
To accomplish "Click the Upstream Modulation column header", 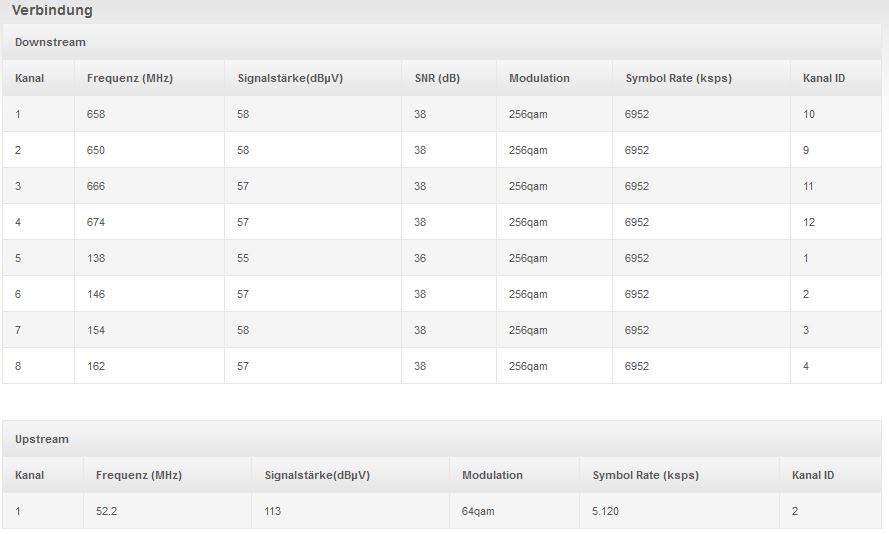I will point(492,475).
